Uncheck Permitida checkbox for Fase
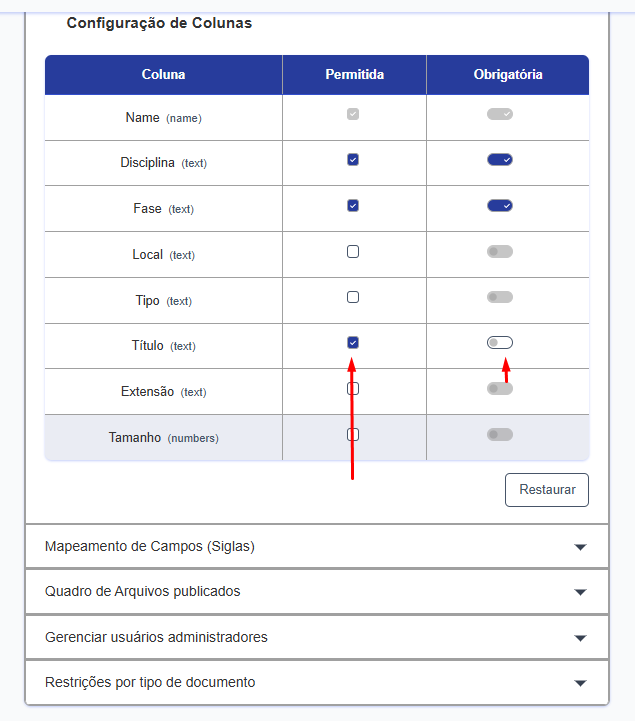 tap(353, 206)
